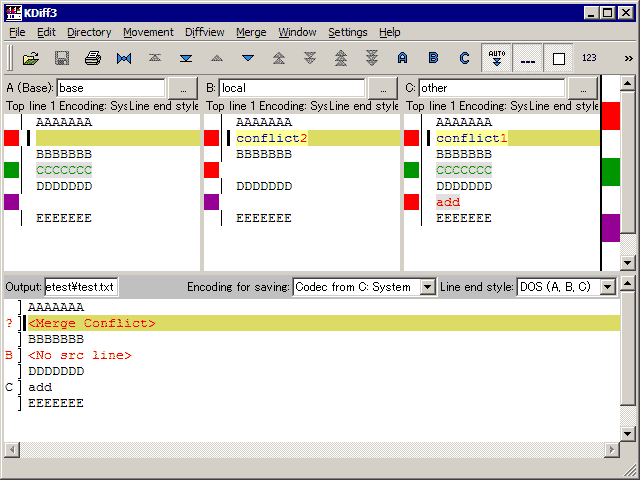Jump to next unsolved conflict icon

pos(372,58)
